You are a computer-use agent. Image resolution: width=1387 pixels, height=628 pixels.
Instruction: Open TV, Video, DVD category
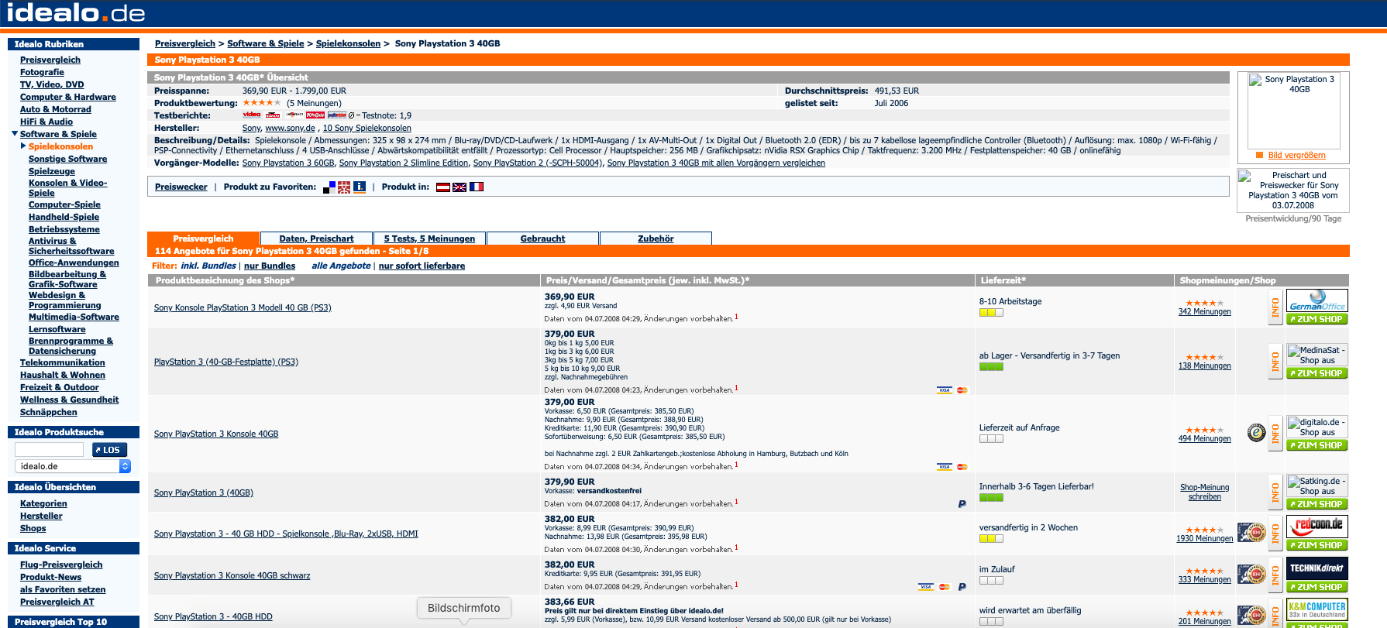click(x=52, y=85)
